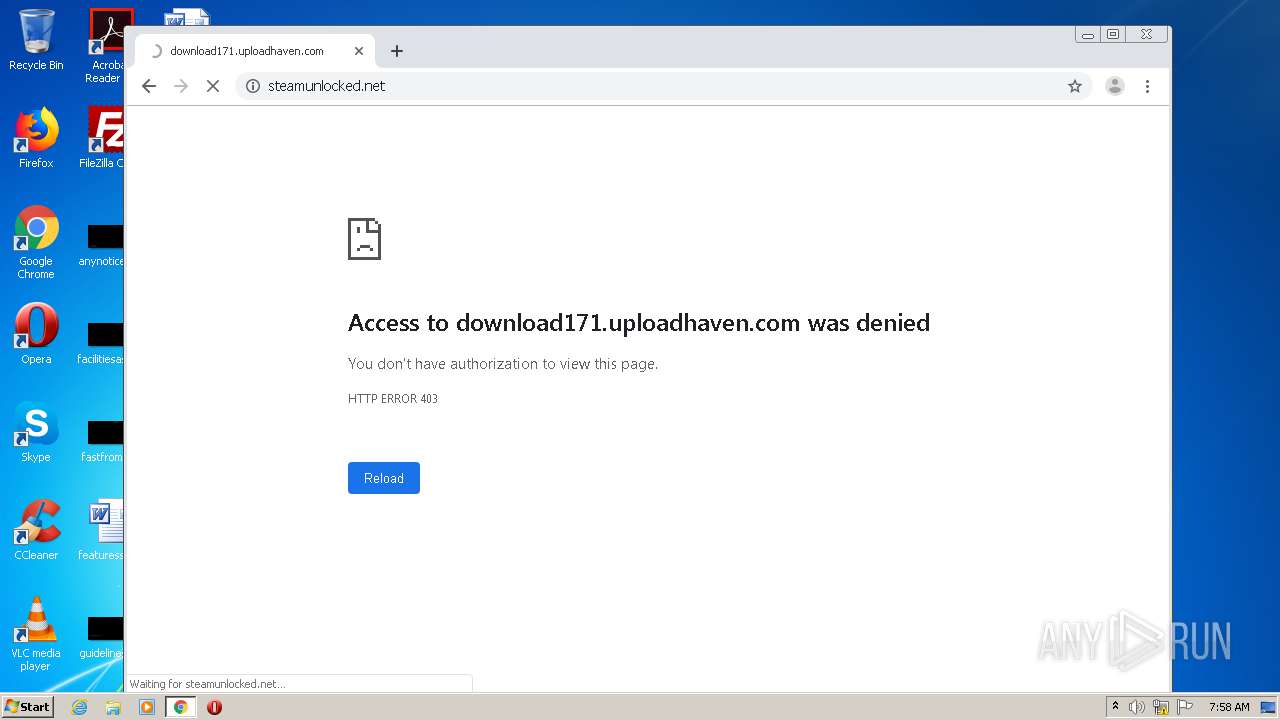Open the VLC media player shortcut
Image resolution: width=1280 pixels, height=720 pixels.
pyautogui.click(x=36, y=634)
